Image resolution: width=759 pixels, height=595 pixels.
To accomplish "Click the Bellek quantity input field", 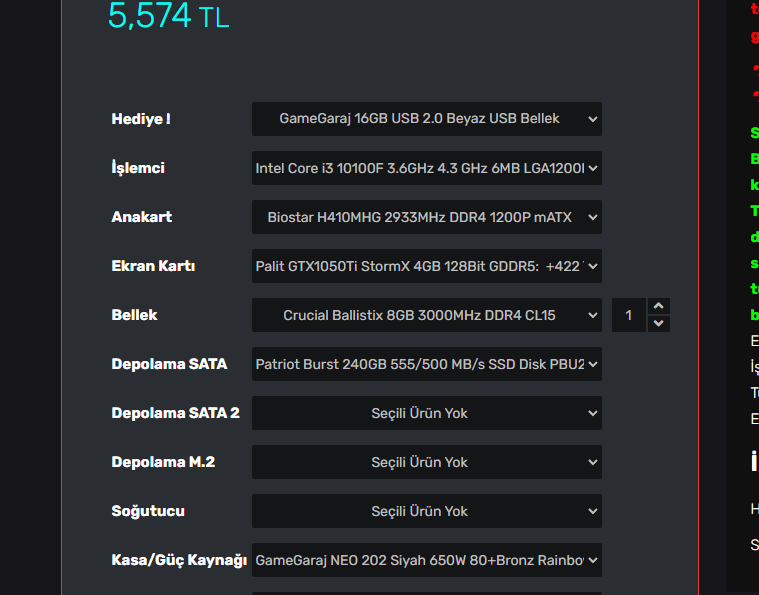I will [x=629, y=315].
